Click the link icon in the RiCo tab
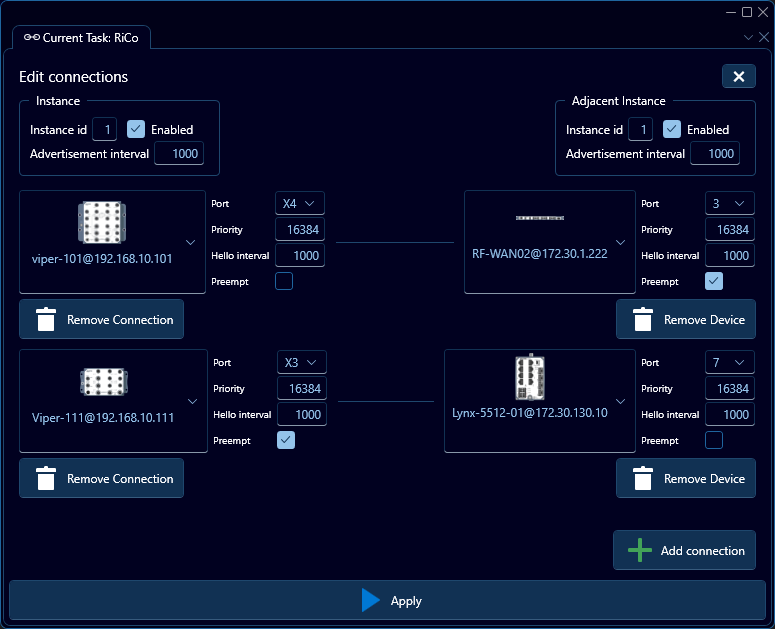The height and width of the screenshot is (629, 775). 32,38
